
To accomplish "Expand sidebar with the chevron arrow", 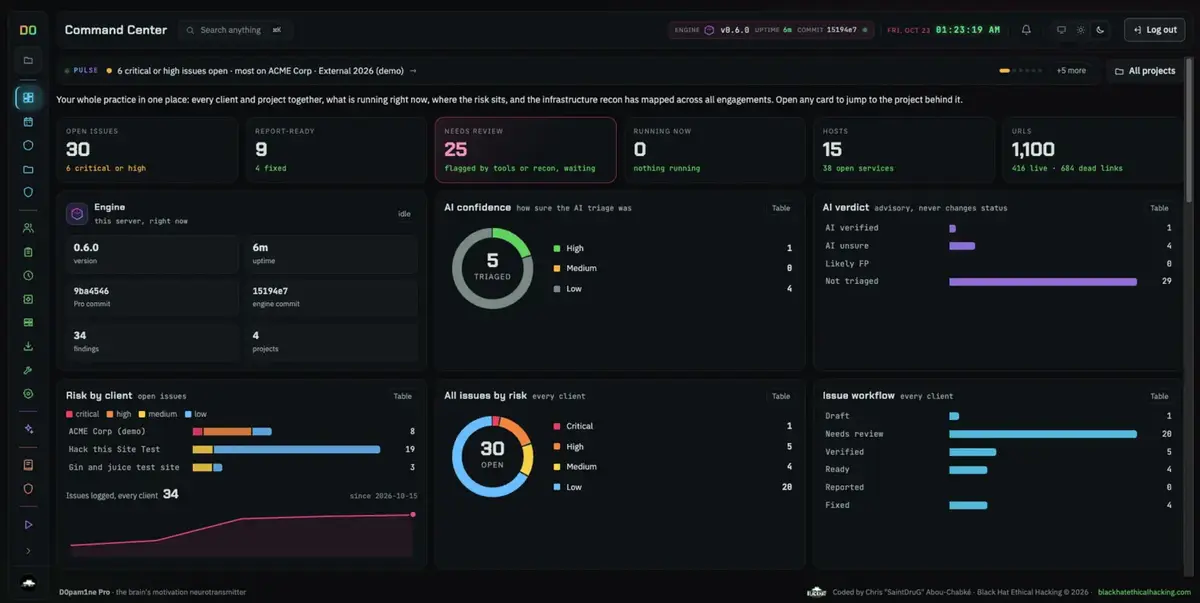I will [x=28, y=551].
